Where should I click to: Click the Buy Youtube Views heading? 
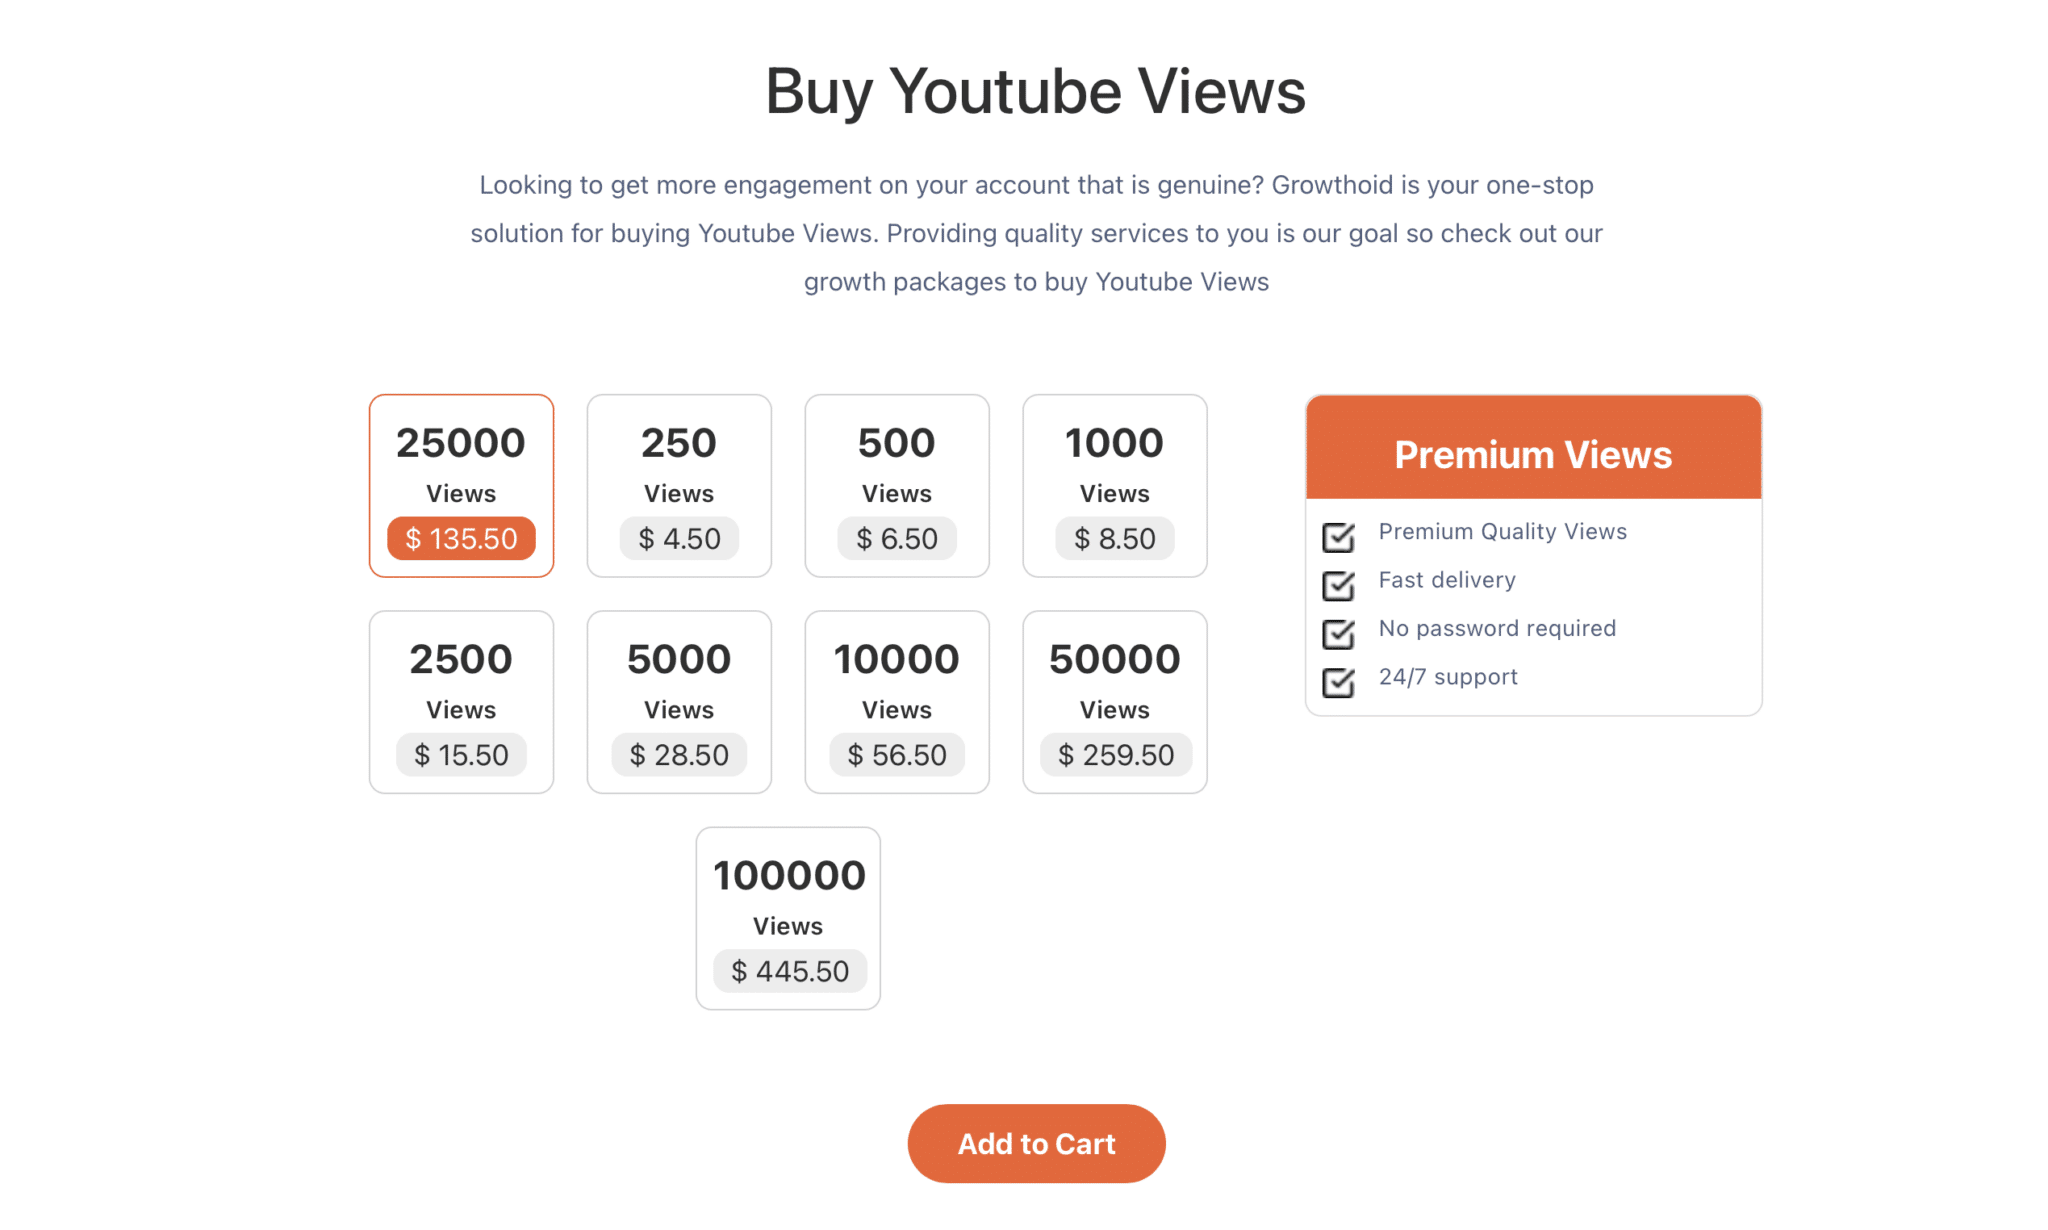pos(1035,92)
